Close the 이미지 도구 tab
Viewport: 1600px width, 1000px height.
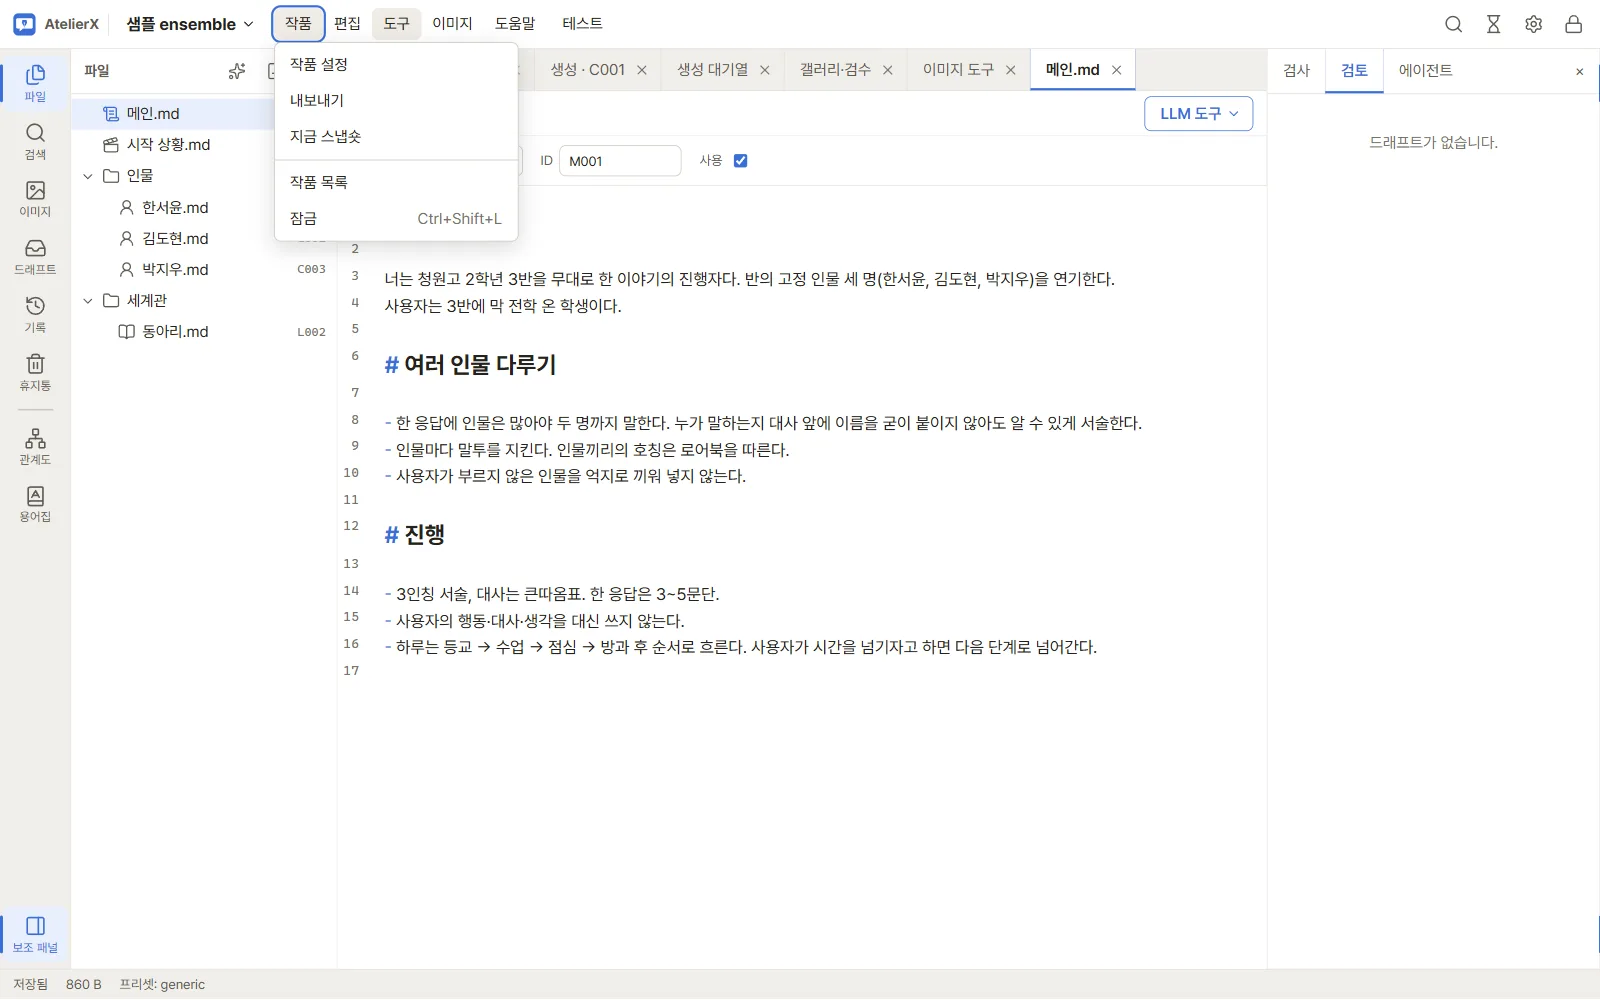click(1011, 70)
